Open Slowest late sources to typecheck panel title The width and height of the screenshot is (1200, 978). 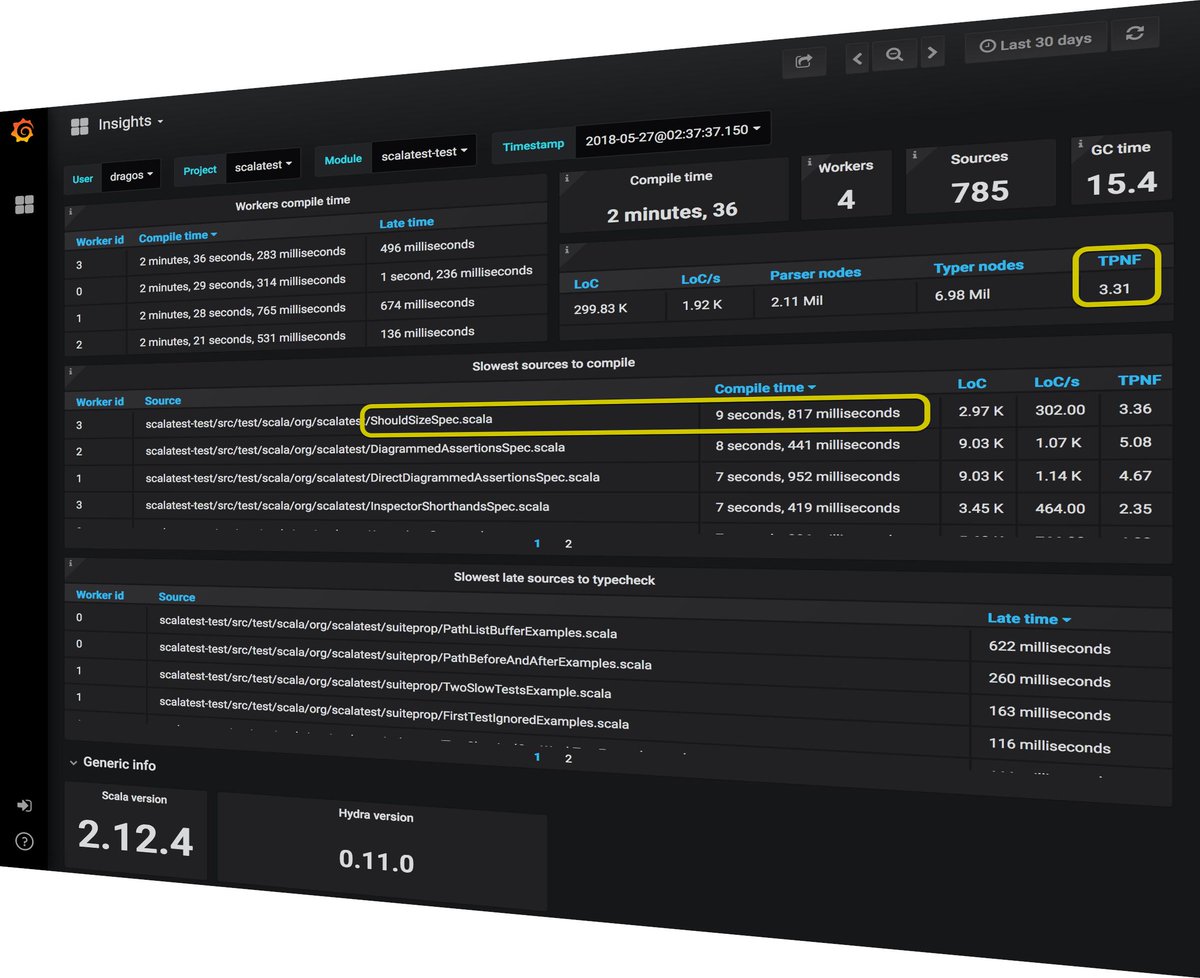click(x=554, y=578)
